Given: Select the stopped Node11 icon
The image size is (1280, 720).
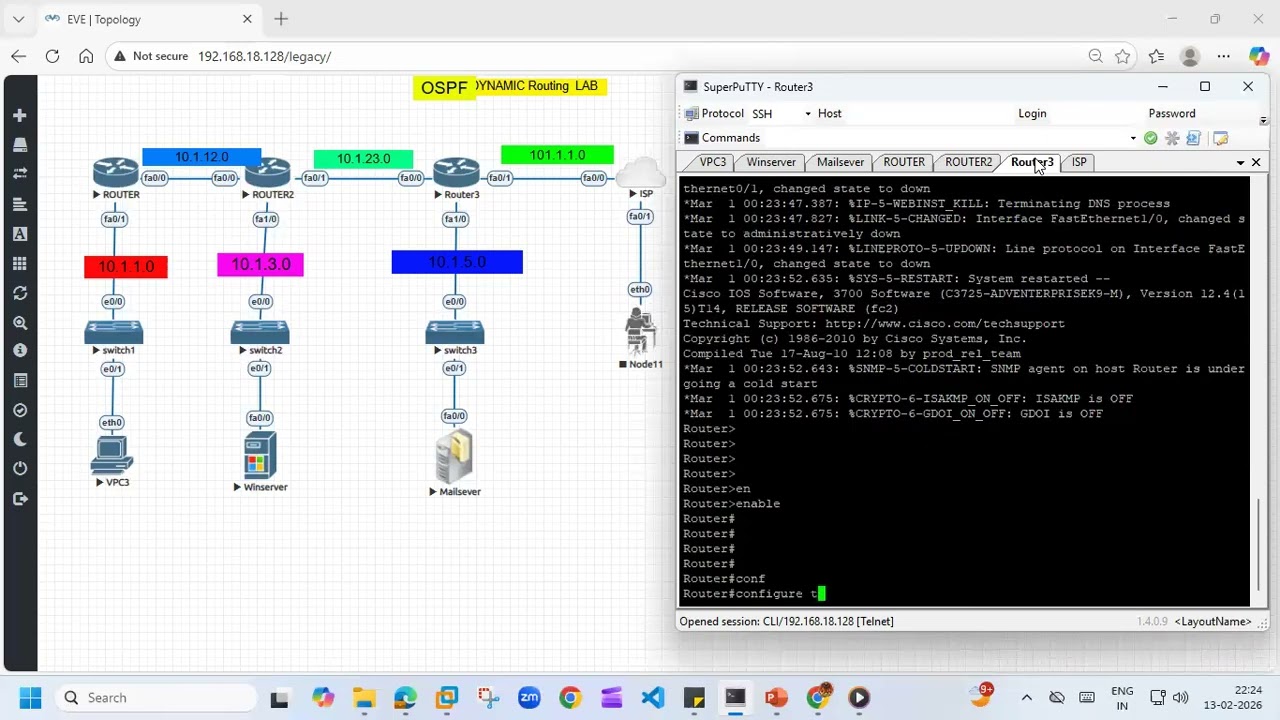Looking at the screenshot, I should (x=640, y=331).
